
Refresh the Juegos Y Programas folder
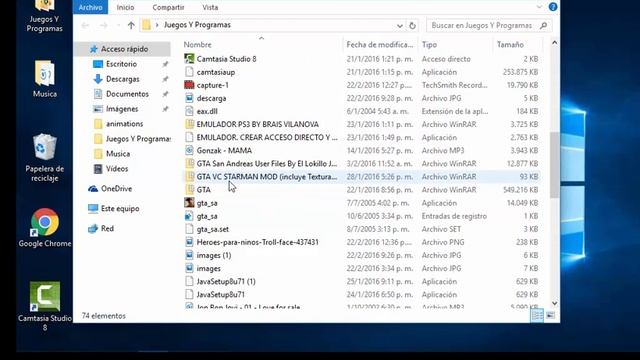pyautogui.click(x=412, y=26)
